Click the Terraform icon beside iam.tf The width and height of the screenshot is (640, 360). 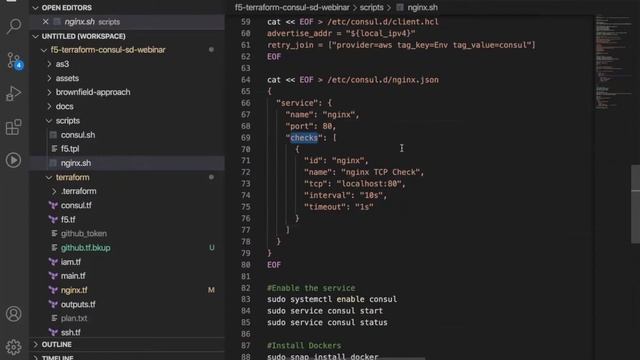point(53,262)
